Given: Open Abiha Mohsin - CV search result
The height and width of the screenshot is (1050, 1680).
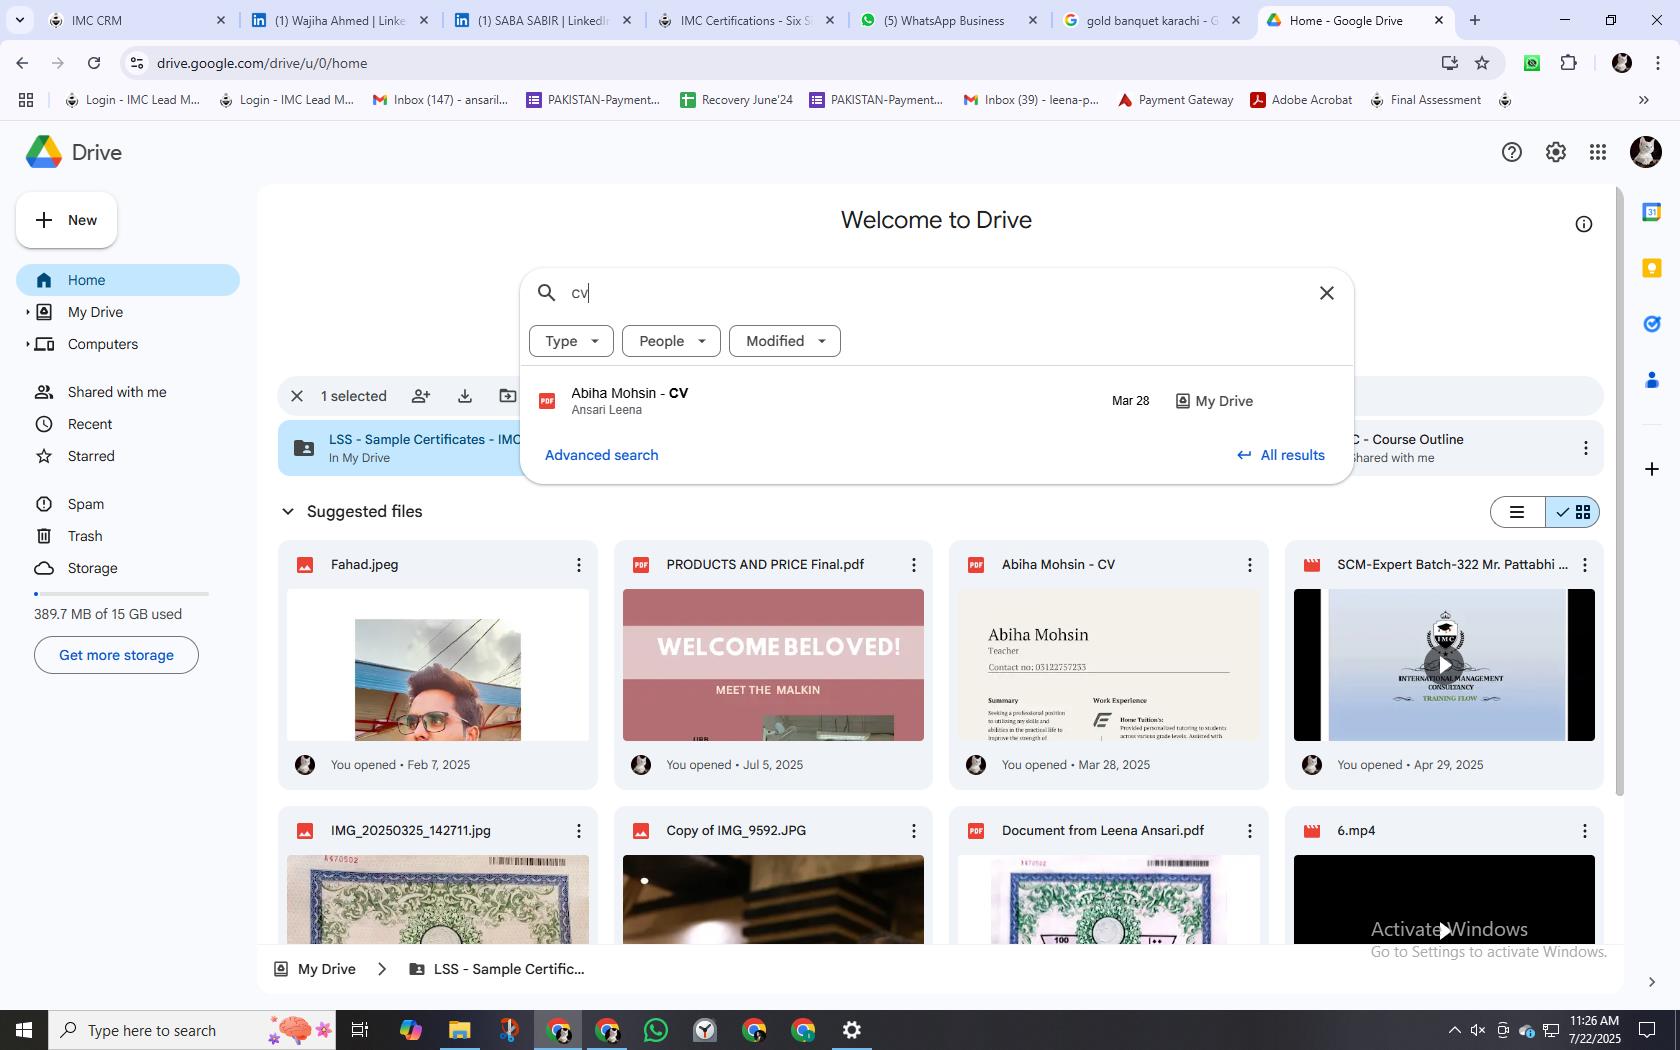Looking at the screenshot, I should pyautogui.click(x=937, y=401).
